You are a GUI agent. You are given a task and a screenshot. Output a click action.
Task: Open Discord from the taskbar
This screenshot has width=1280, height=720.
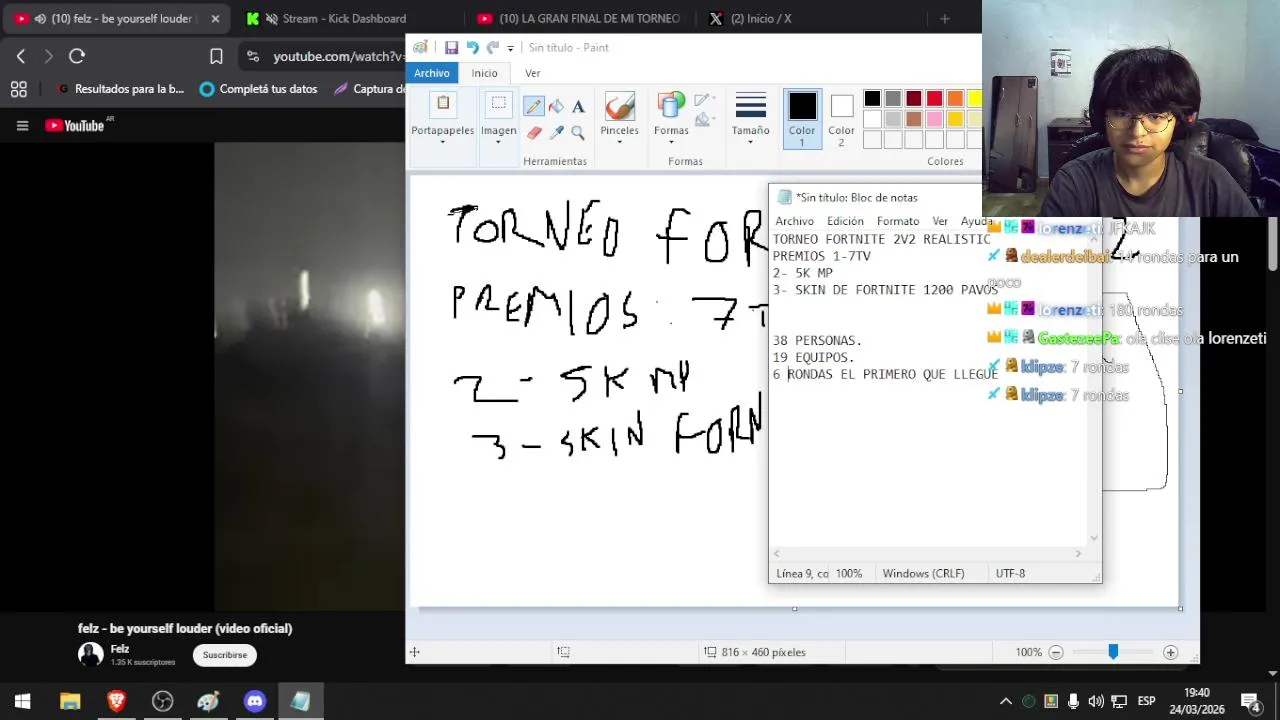tap(255, 701)
